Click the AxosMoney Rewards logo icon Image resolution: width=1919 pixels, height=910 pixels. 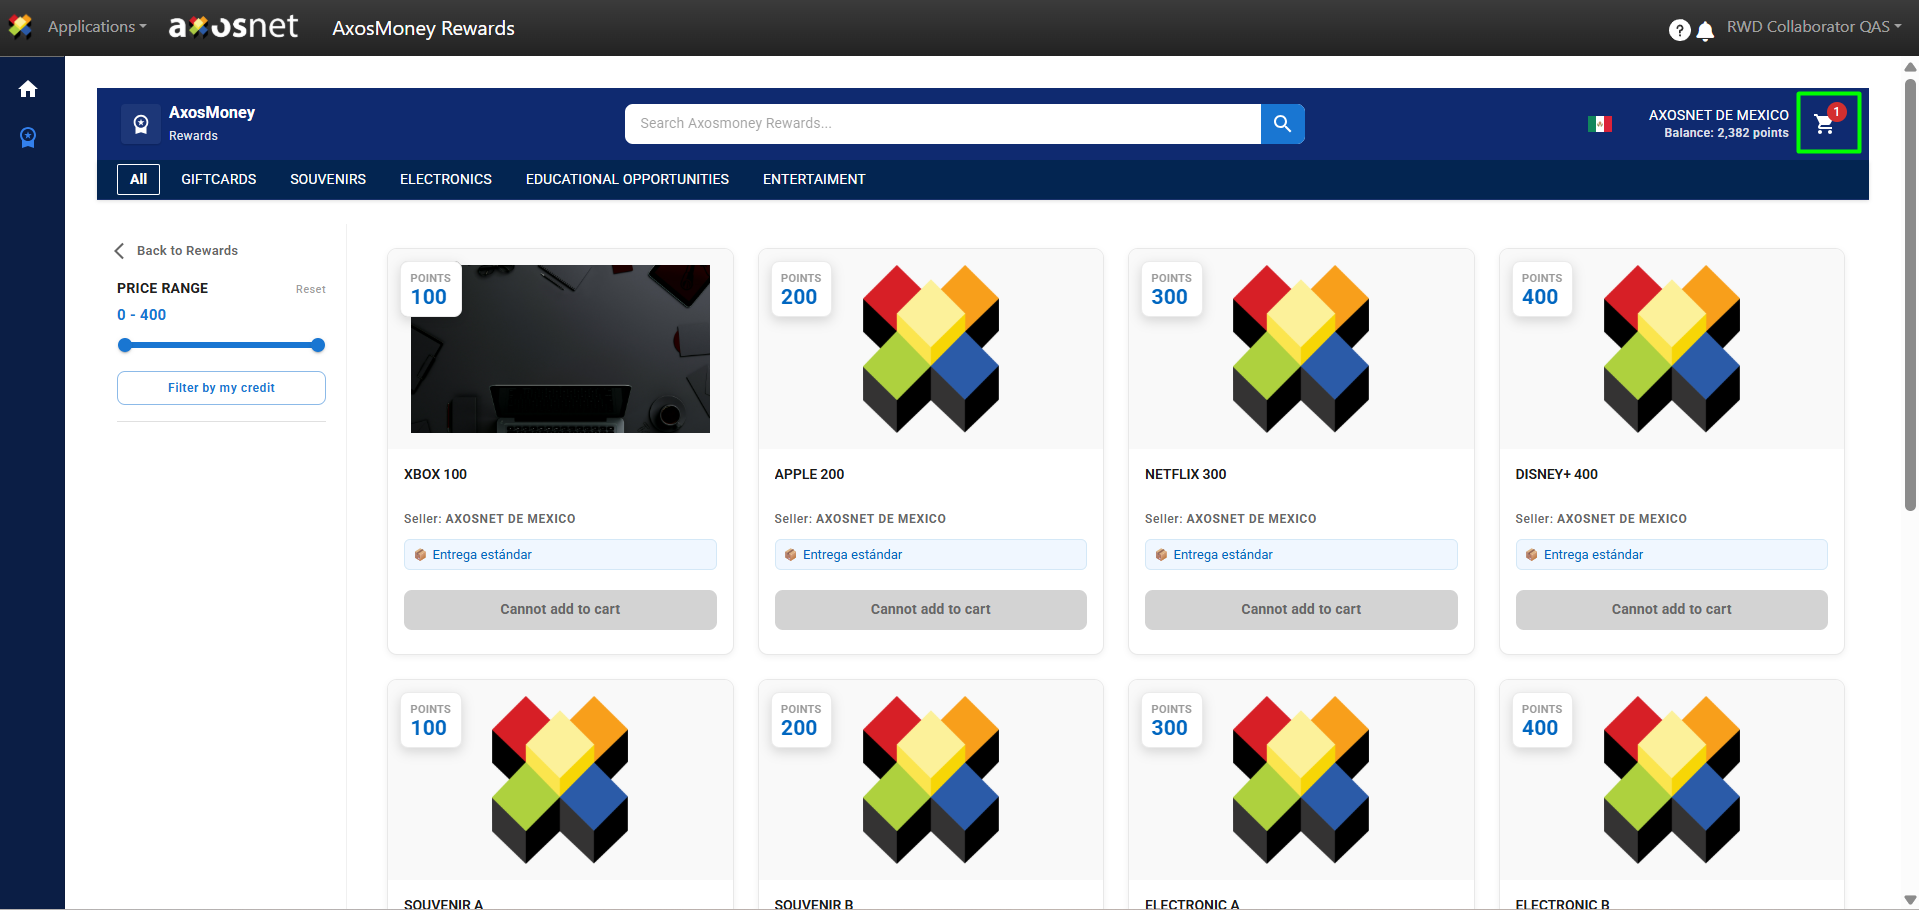[x=141, y=124]
